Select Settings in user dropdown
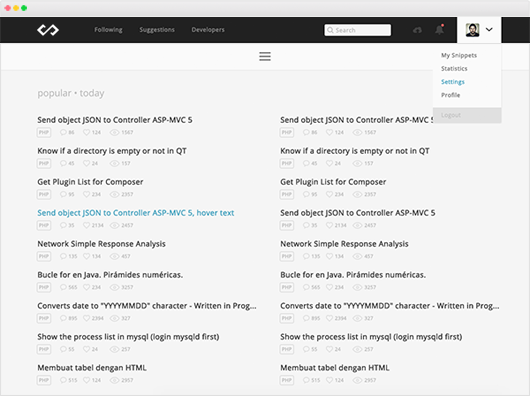 tap(453, 82)
